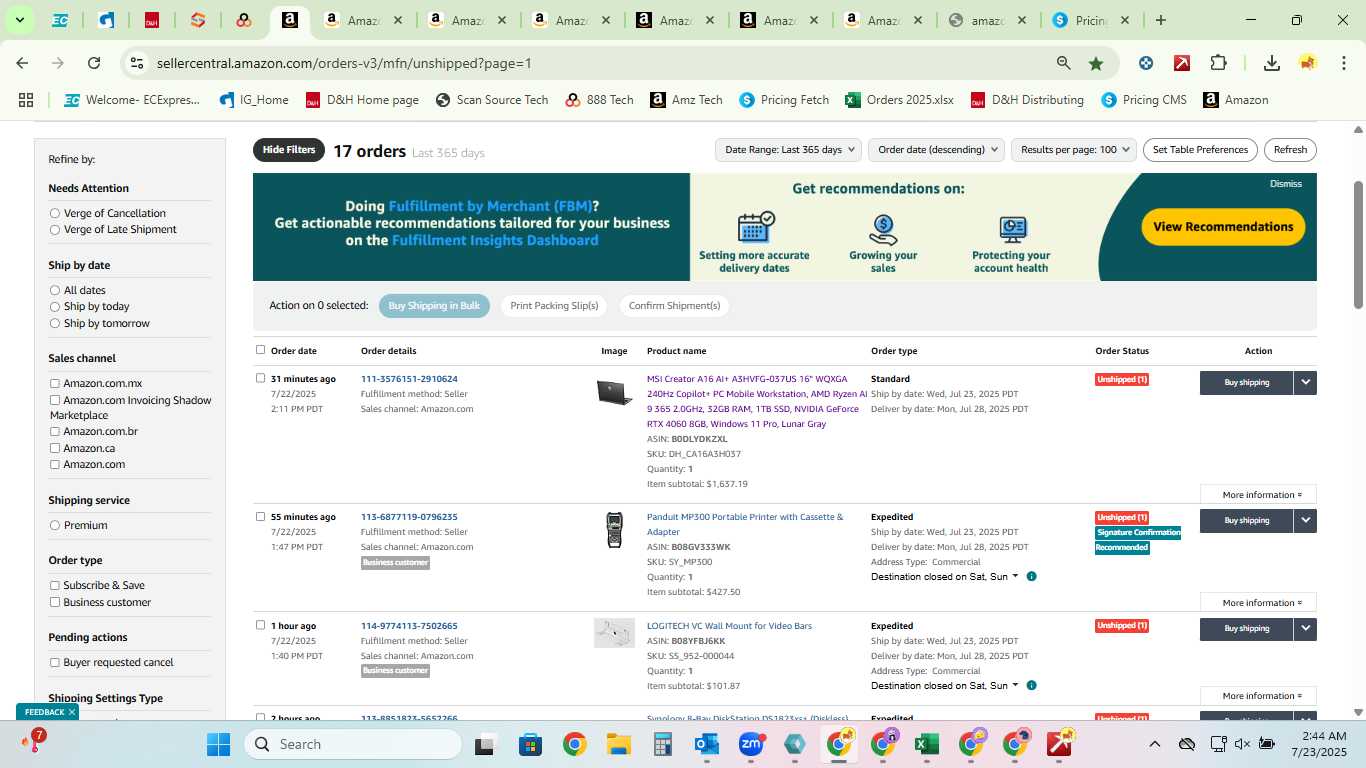Click the info icon in LOGITECH order

coord(1031,685)
